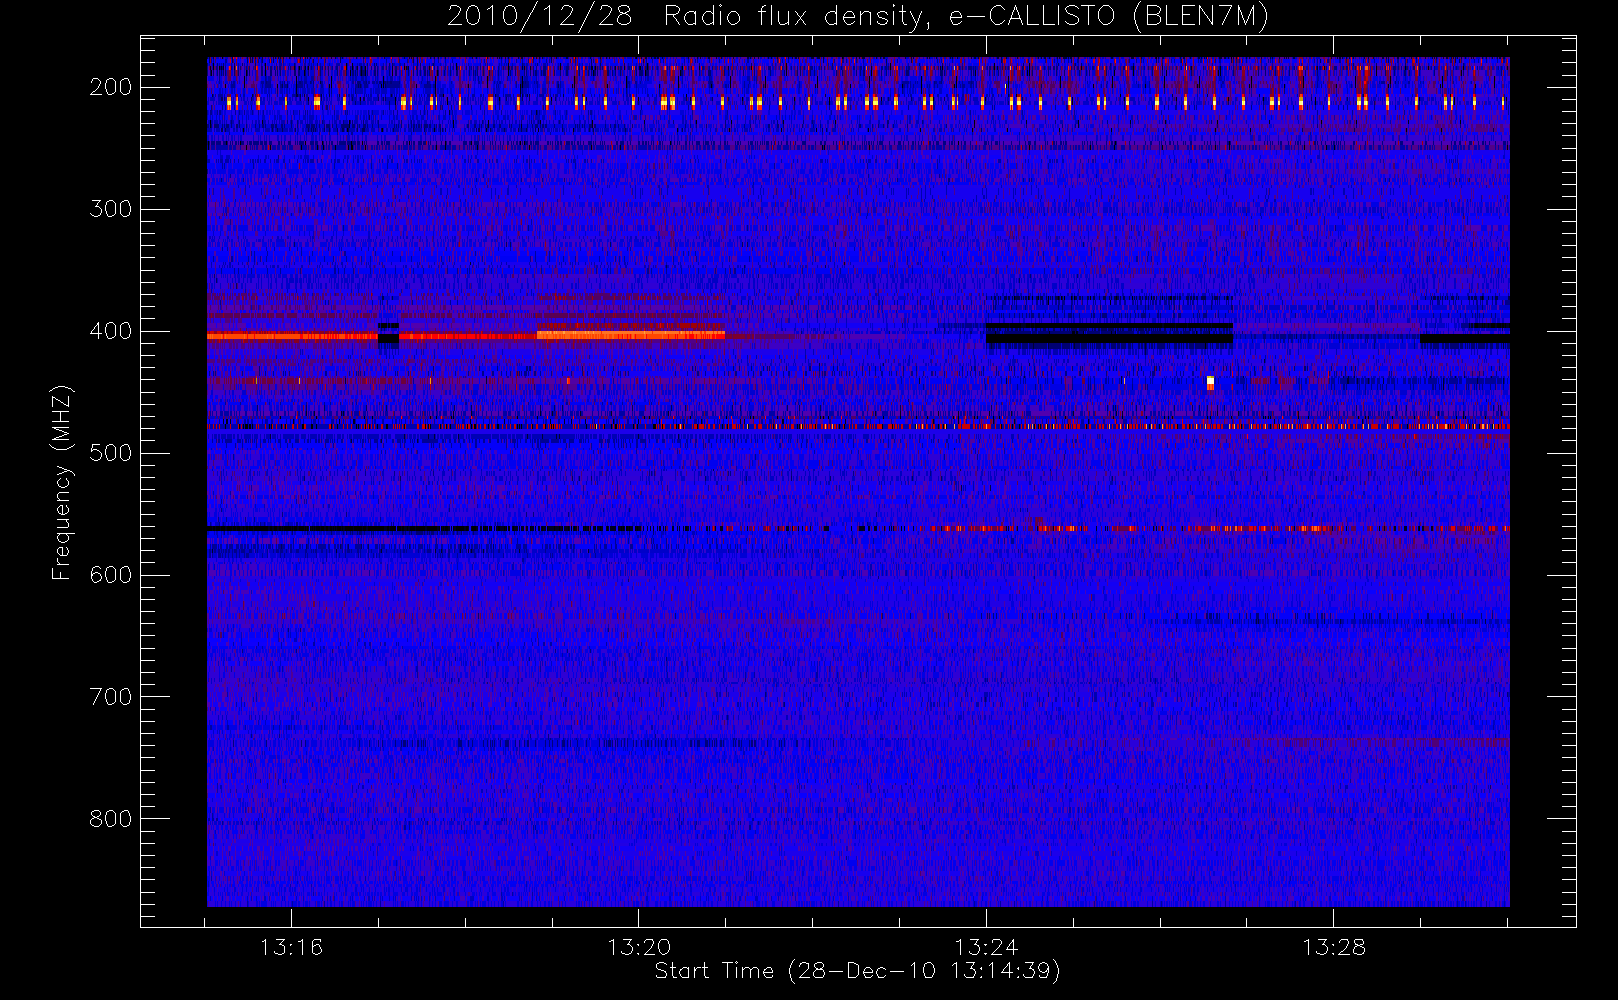Click the 600 frequency tick label
Image resolution: width=1618 pixels, height=1000 pixels.
pyautogui.click(x=110, y=575)
